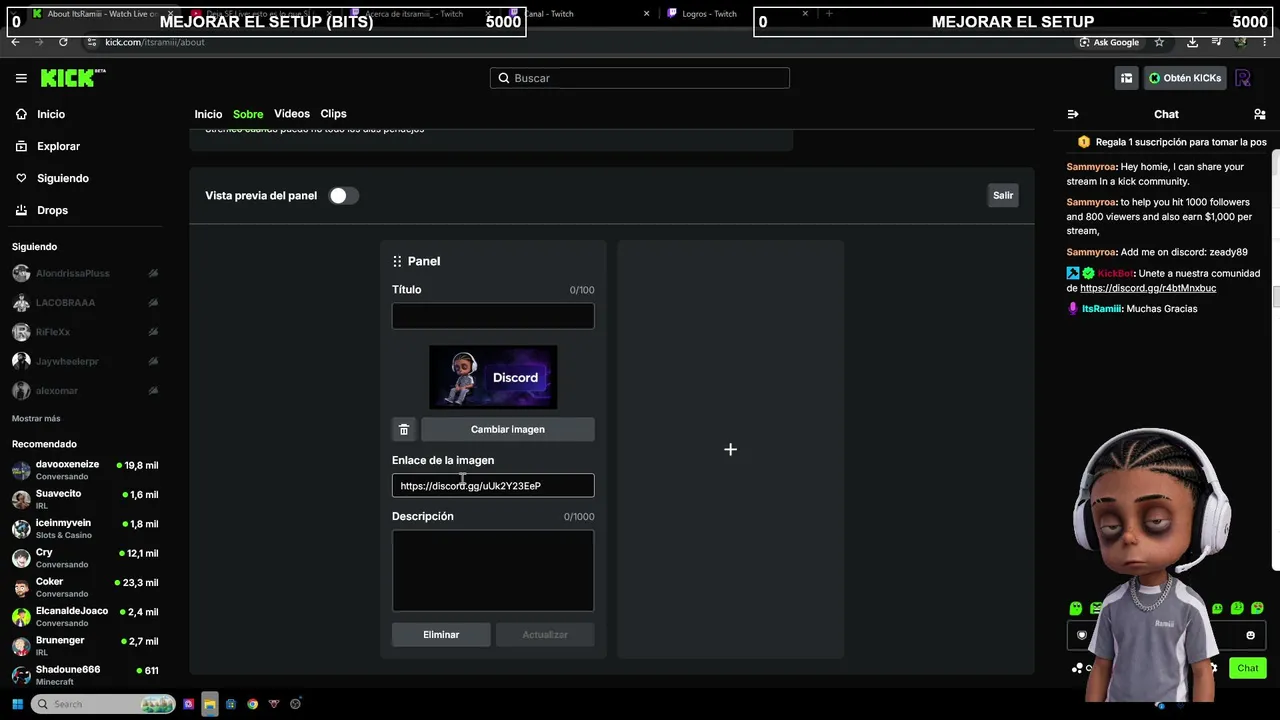Click Cambiar imagen button
1280x720 pixels.
click(x=508, y=429)
